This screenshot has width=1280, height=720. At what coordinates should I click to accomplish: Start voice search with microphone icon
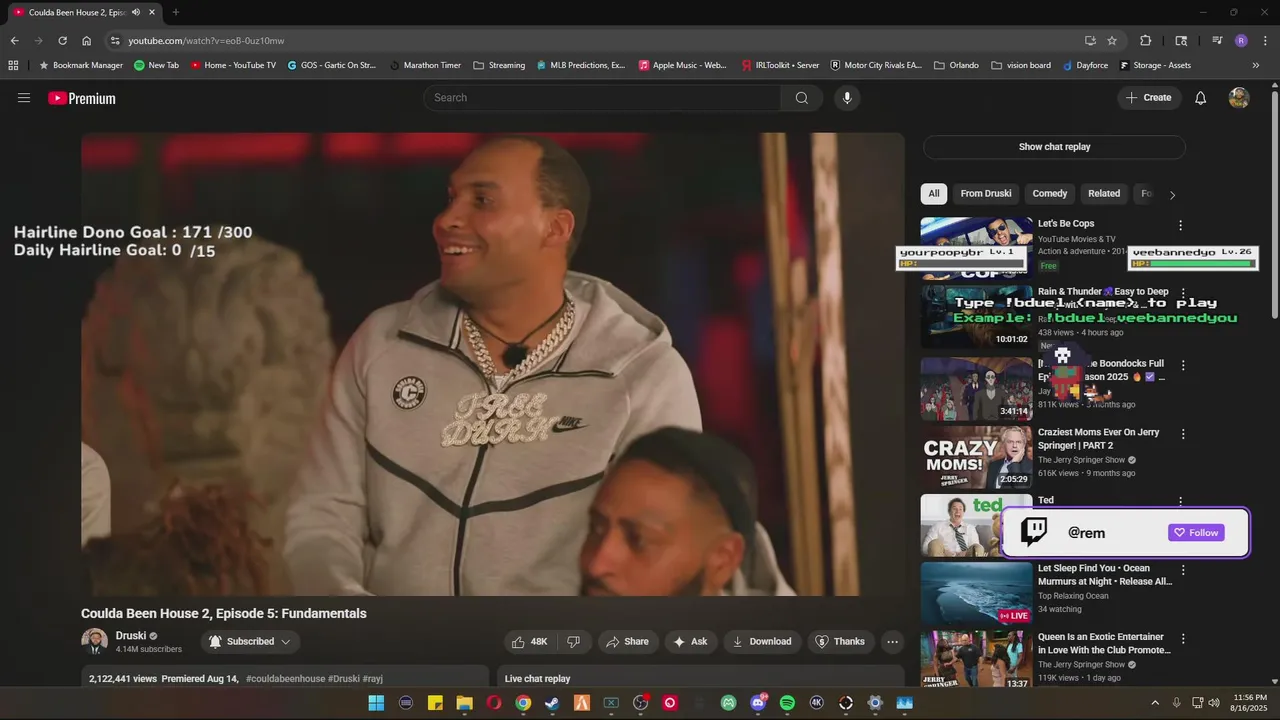coord(847,98)
